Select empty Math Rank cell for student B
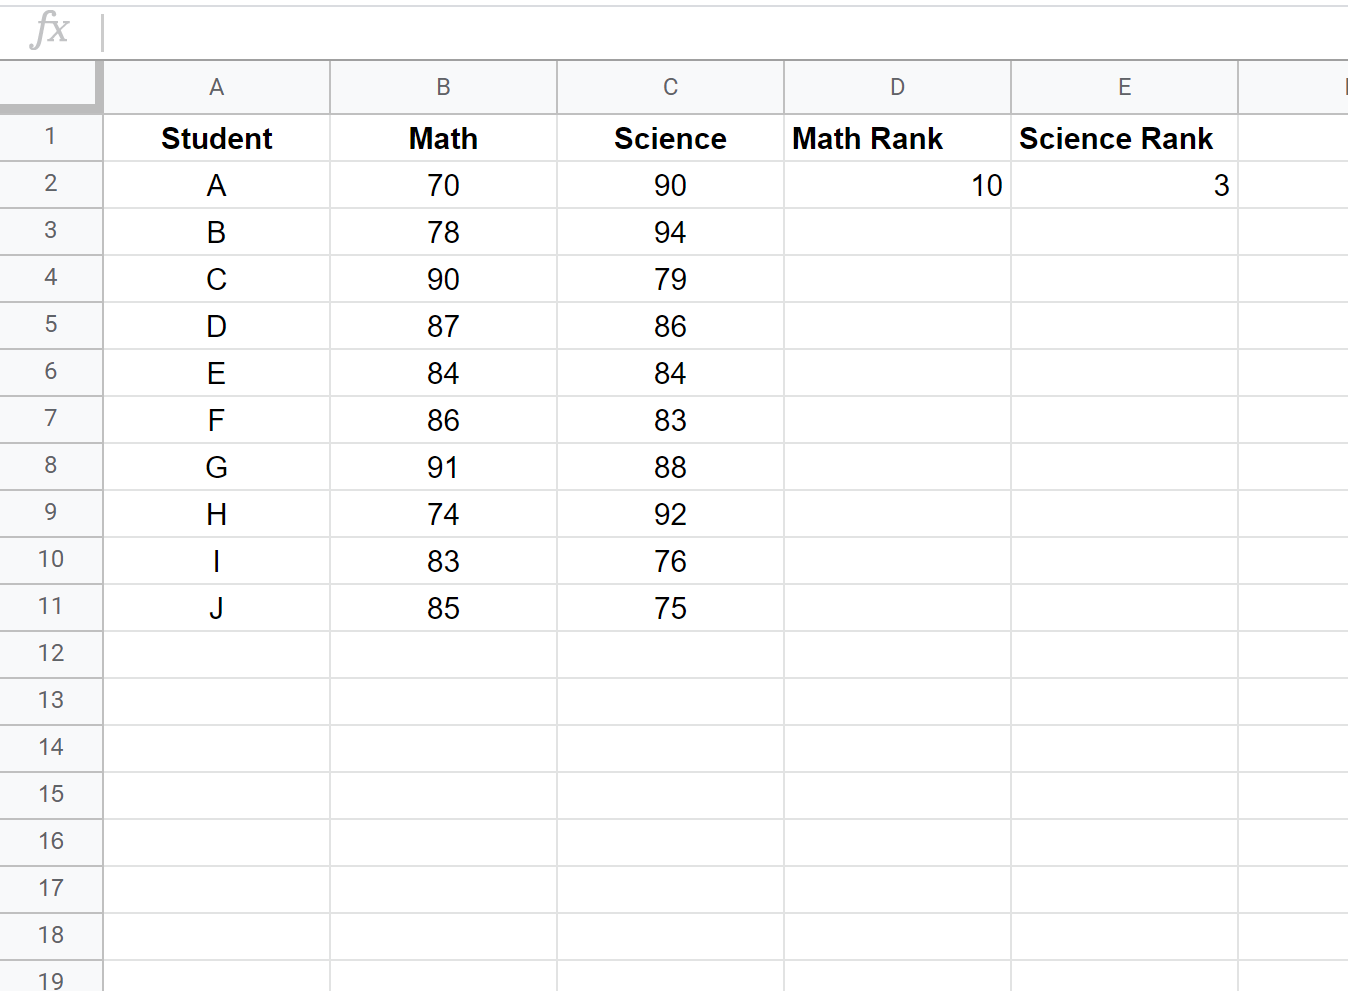 [x=898, y=232]
